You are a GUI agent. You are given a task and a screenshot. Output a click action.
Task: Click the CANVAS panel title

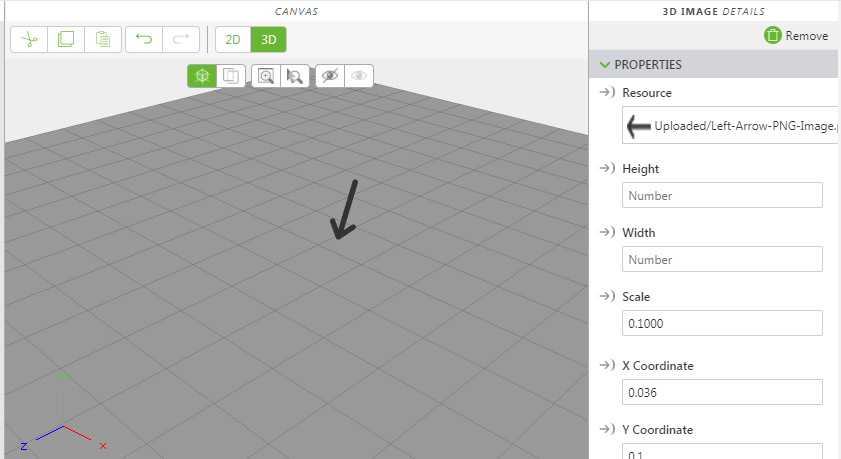coord(296,11)
